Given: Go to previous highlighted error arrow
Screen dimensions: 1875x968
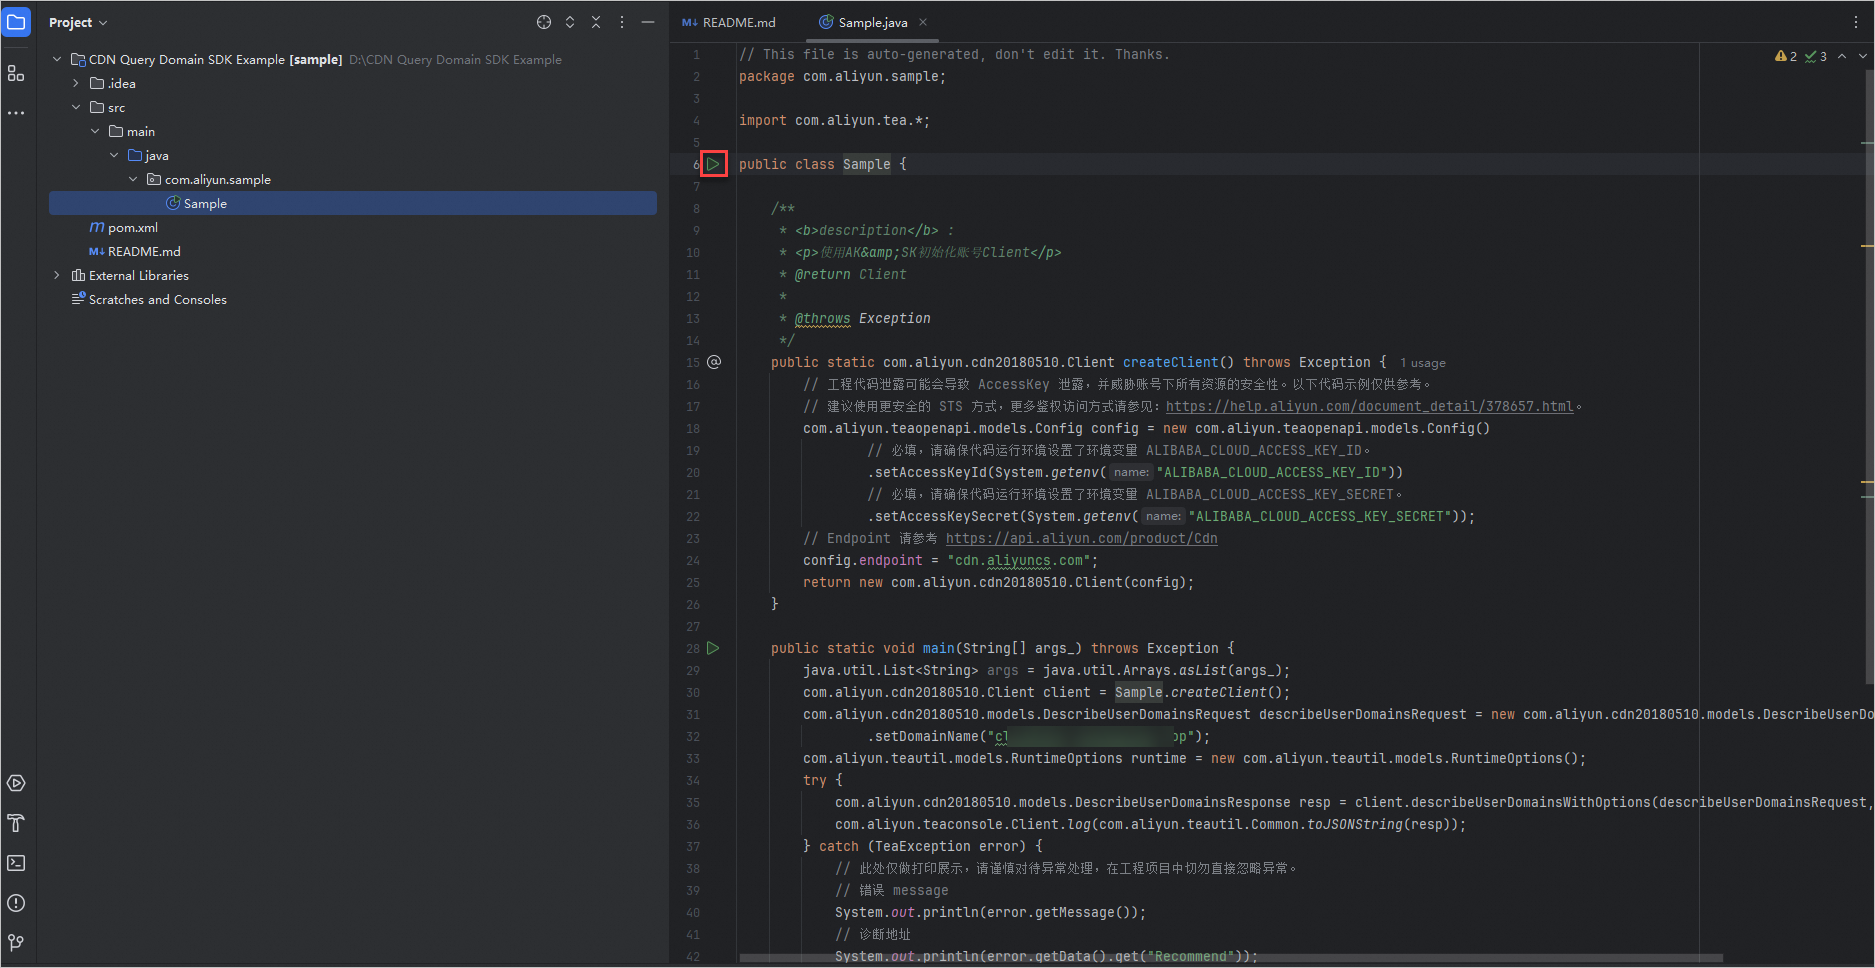Looking at the screenshot, I should (1842, 56).
